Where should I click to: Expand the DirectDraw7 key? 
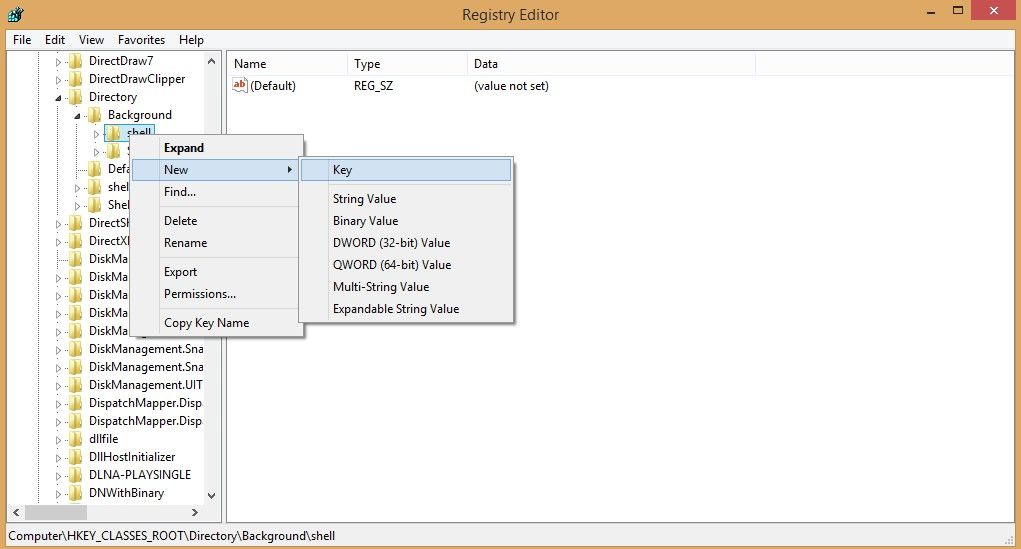(58, 62)
